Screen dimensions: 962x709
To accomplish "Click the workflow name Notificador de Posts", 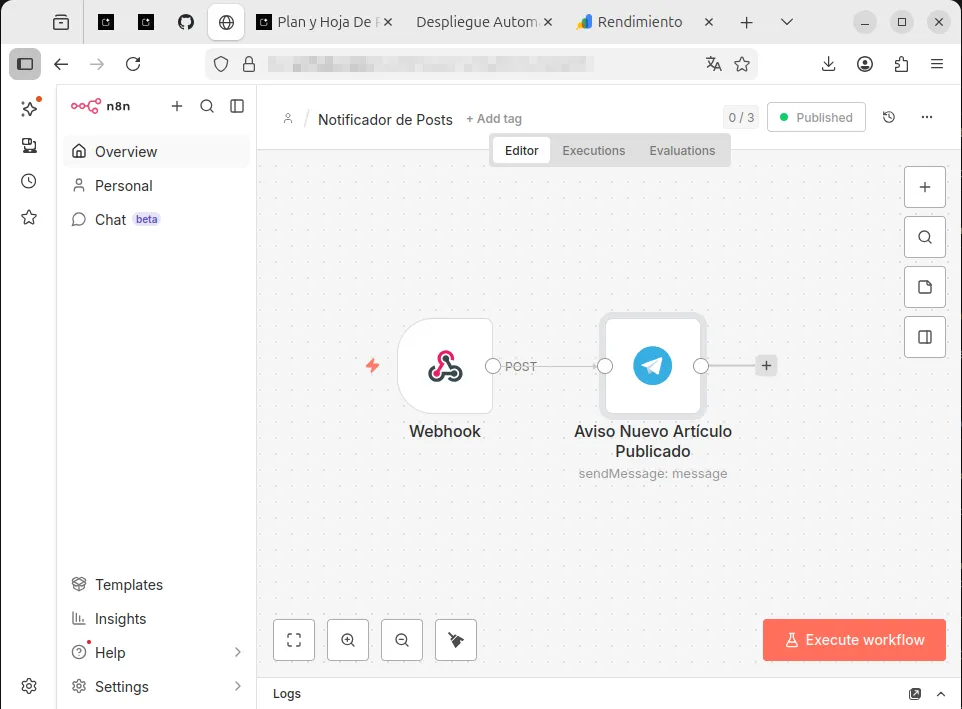I will (x=385, y=120).
